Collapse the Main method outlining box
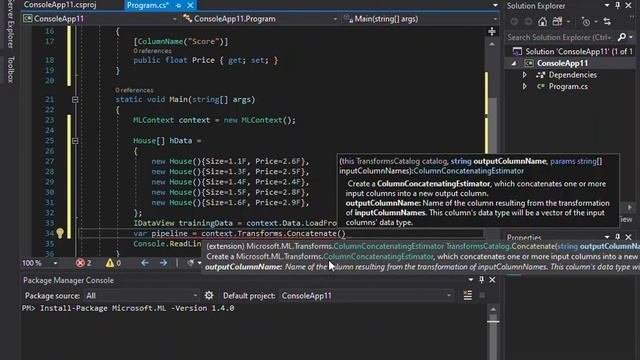 75,100
